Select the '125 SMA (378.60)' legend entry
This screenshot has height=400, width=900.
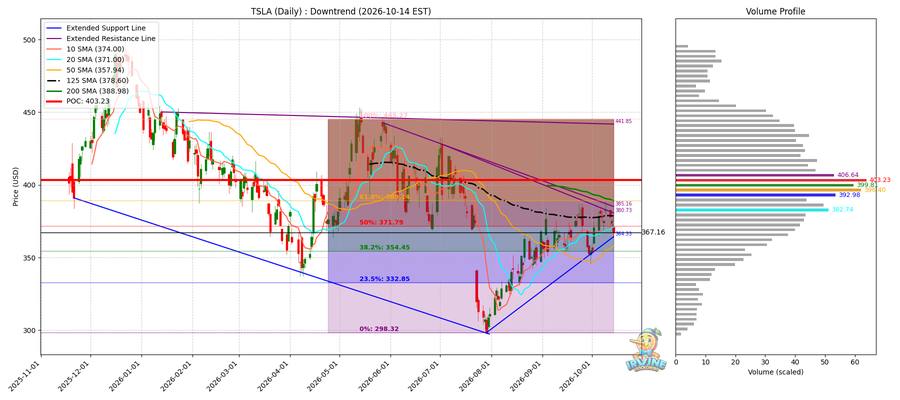(x=87, y=81)
